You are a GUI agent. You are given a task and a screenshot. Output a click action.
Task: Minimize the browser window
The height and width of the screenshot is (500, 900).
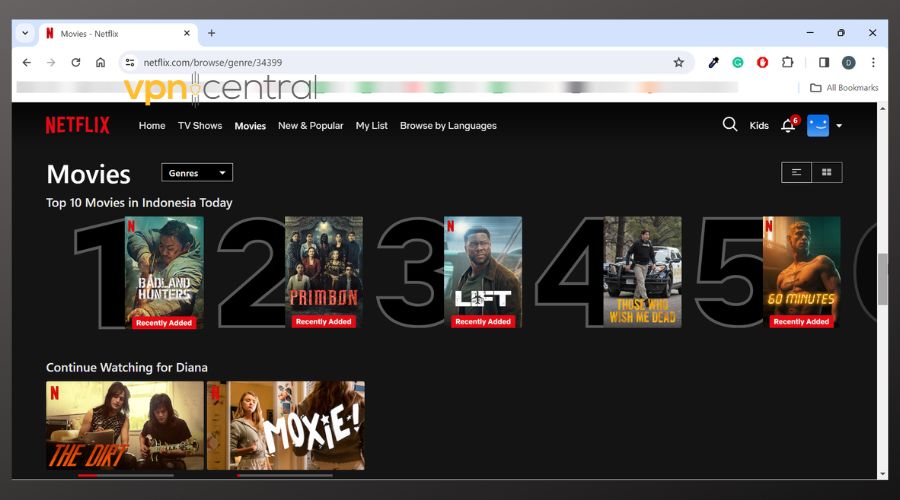810,33
